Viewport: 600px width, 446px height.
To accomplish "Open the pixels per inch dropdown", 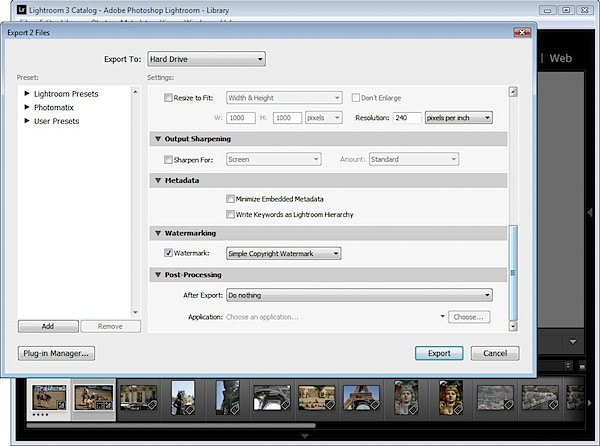I will (x=458, y=118).
